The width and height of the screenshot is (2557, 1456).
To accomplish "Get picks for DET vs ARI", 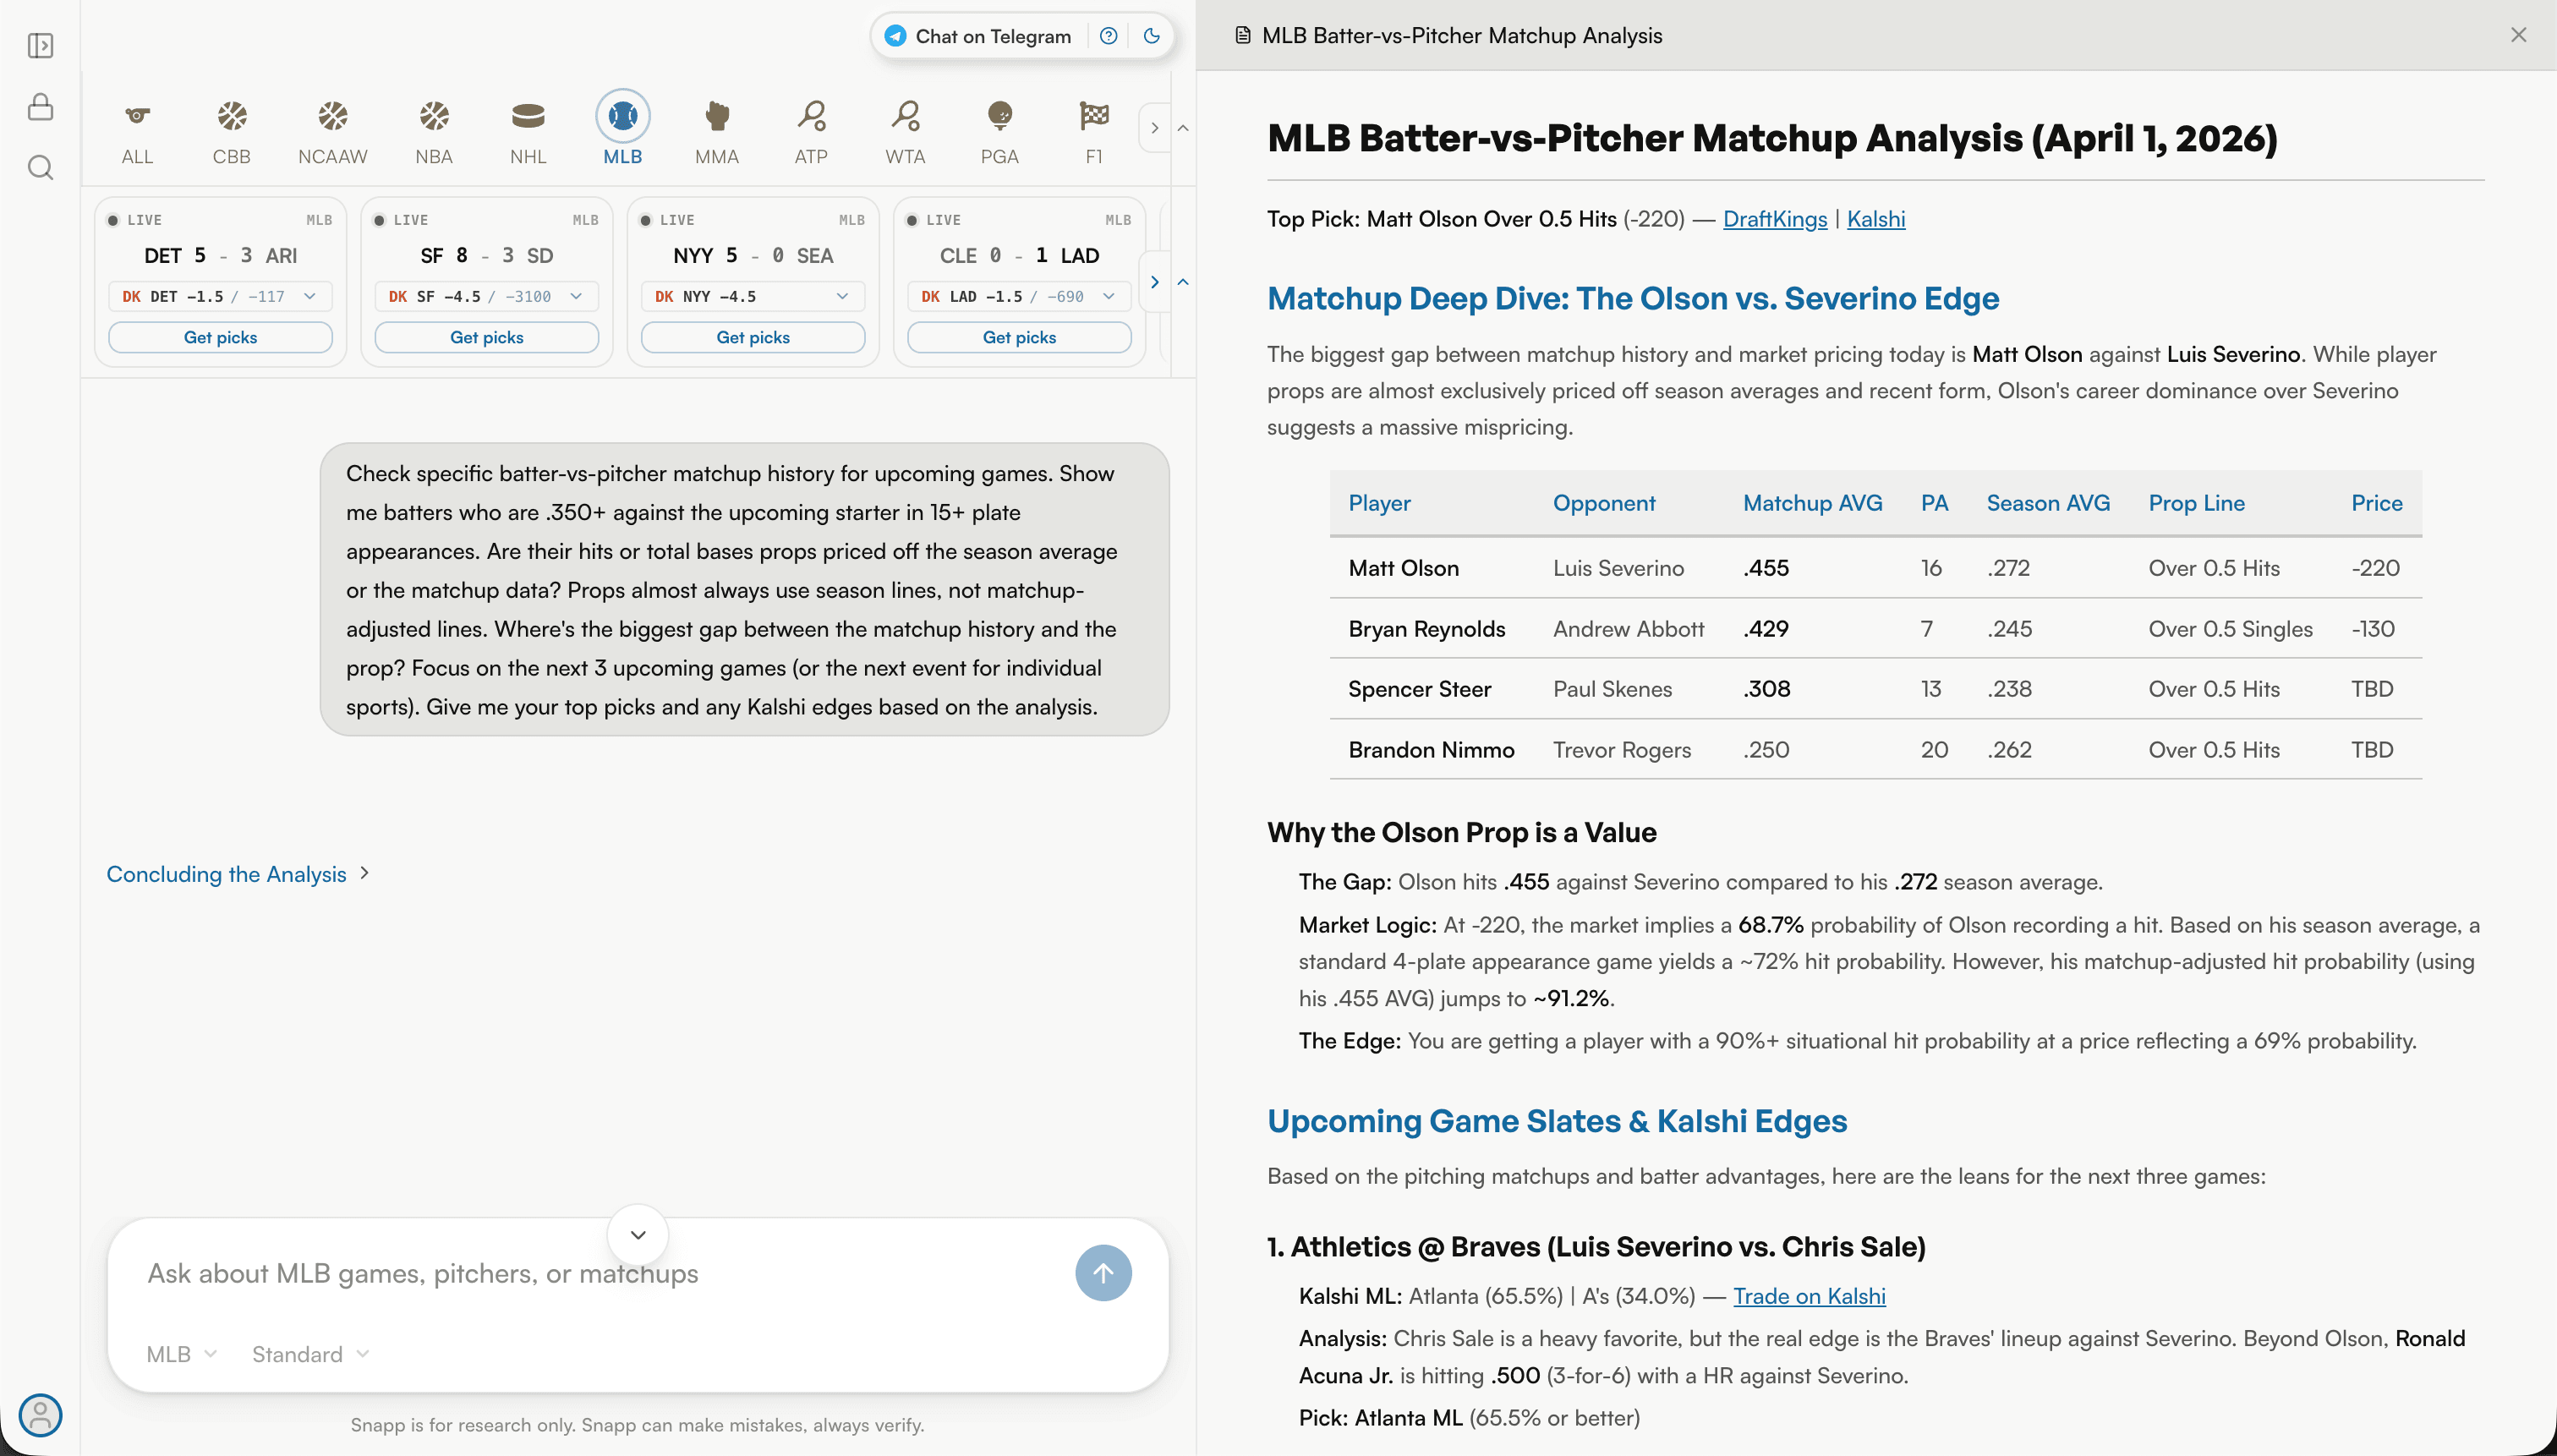I will (x=220, y=337).
